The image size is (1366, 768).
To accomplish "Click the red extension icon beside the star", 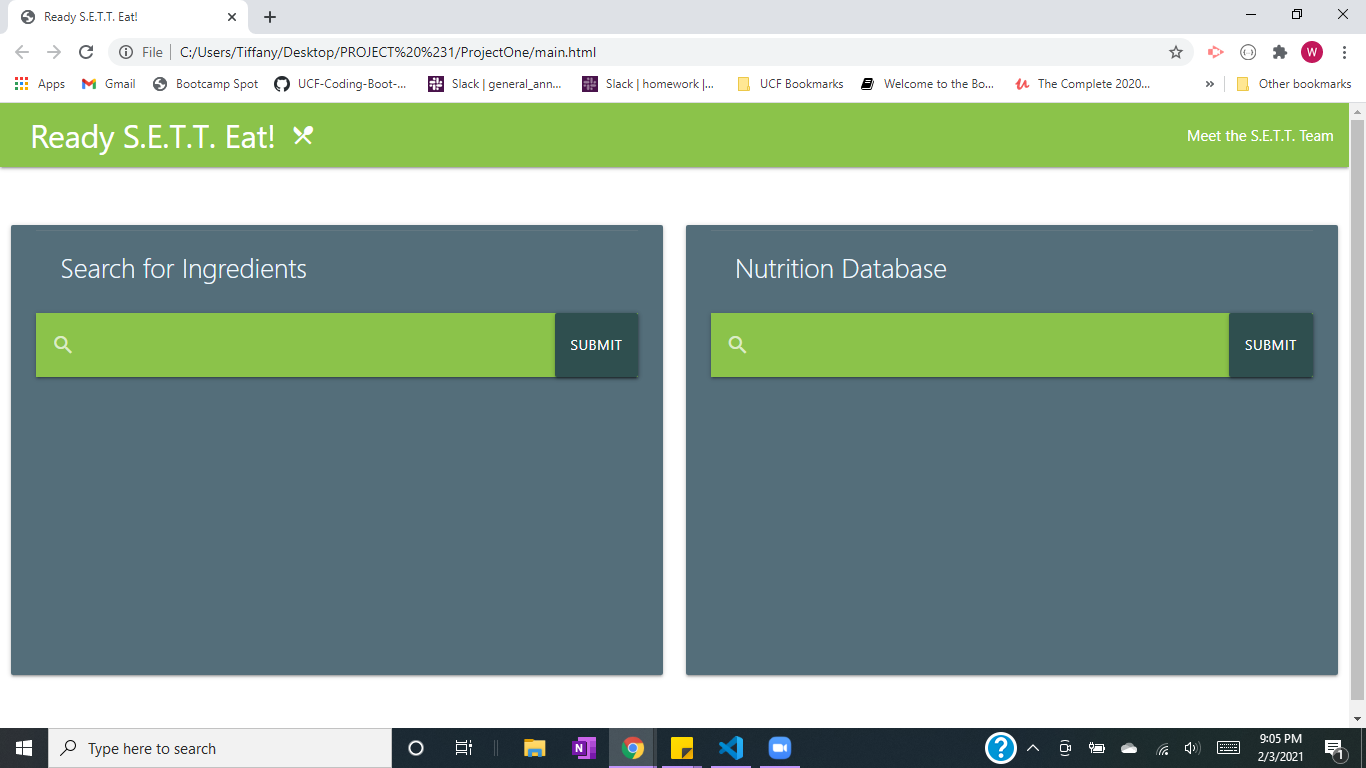I will [x=1216, y=52].
